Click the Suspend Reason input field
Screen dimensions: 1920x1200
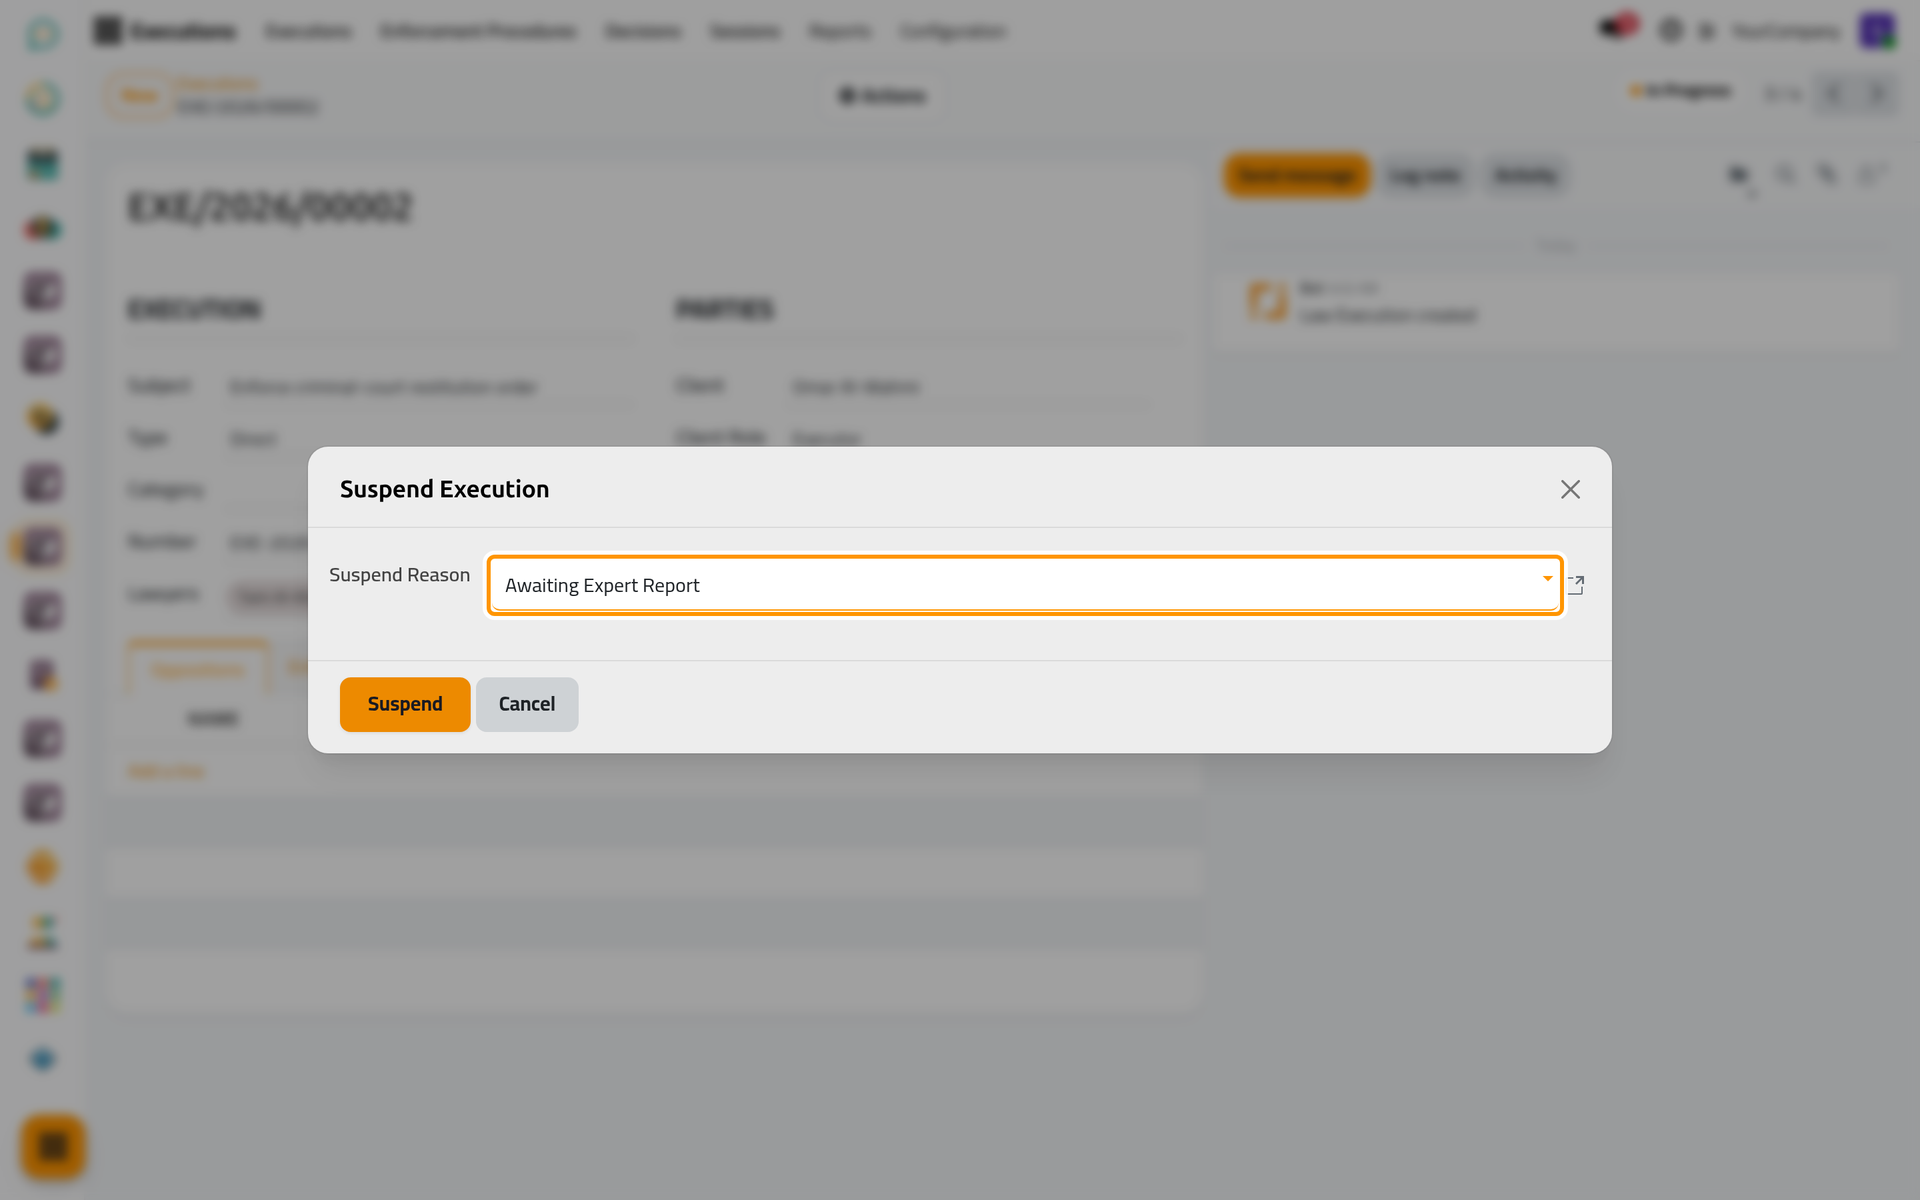click(1024, 585)
